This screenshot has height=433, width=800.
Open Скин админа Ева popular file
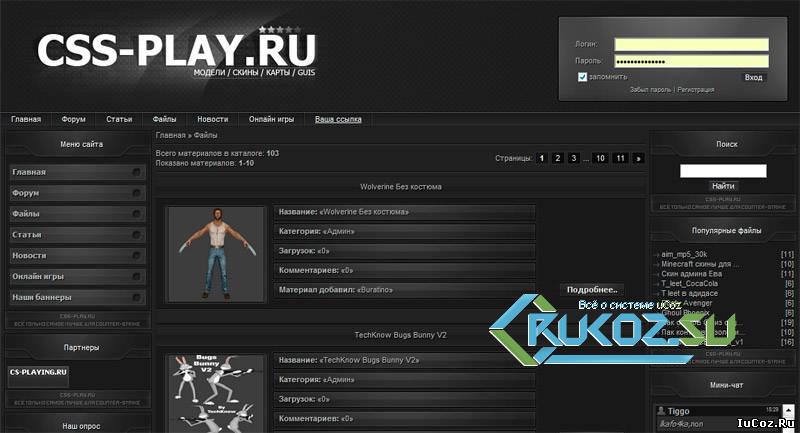pyautogui.click(x=691, y=274)
